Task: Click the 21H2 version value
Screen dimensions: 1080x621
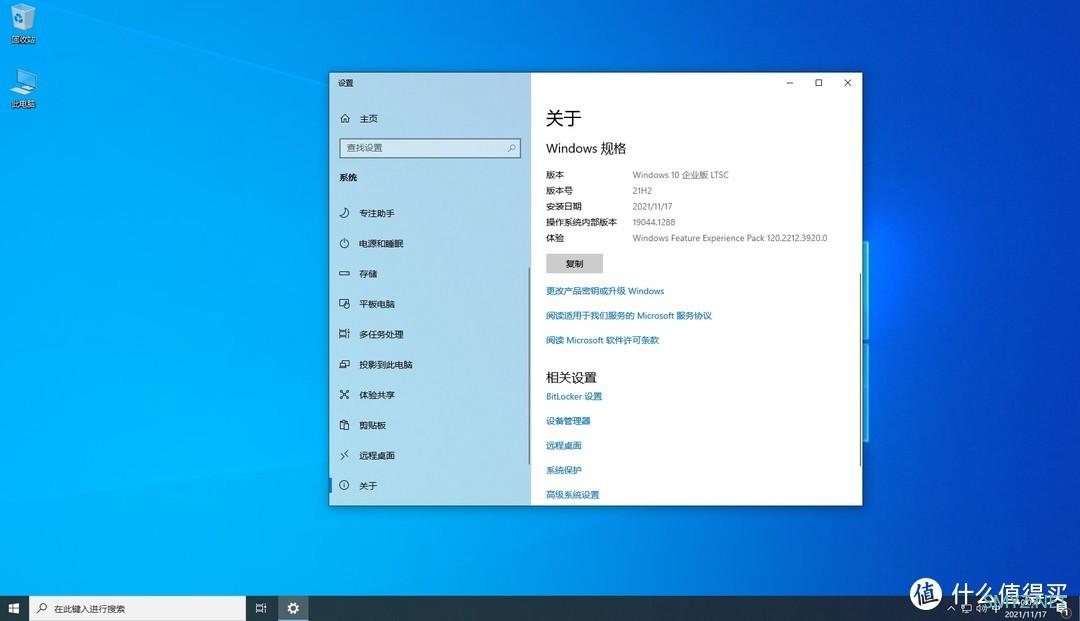Action: 642,191
